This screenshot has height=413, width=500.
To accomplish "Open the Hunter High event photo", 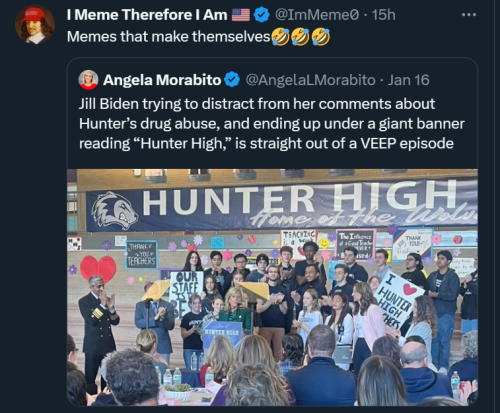I will pos(272,287).
